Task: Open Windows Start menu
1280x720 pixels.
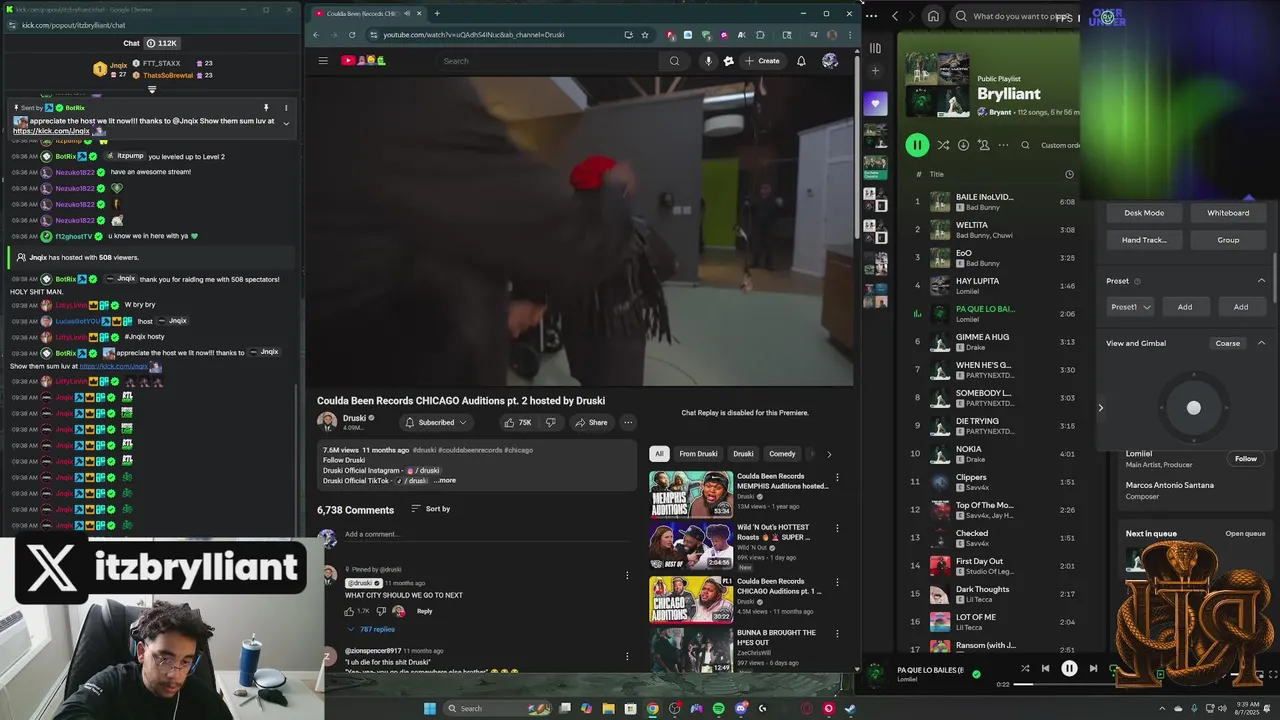Action: 430,708
